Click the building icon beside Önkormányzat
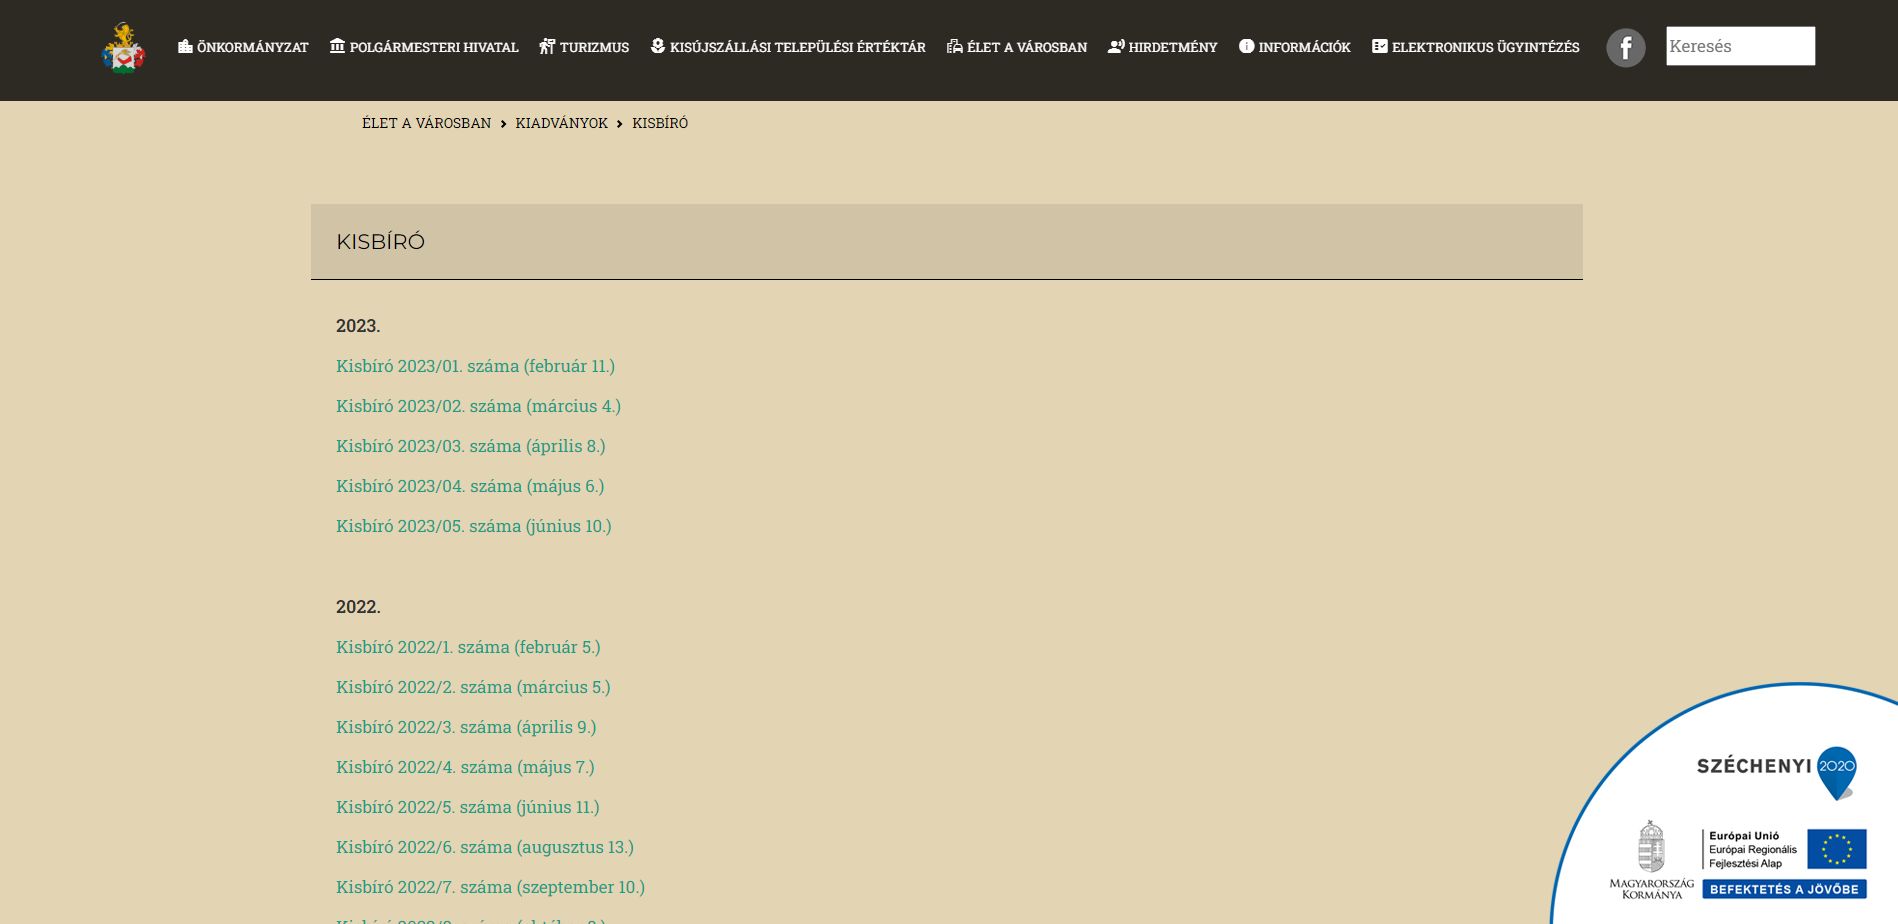Viewport: 1898px width, 924px height. point(185,46)
